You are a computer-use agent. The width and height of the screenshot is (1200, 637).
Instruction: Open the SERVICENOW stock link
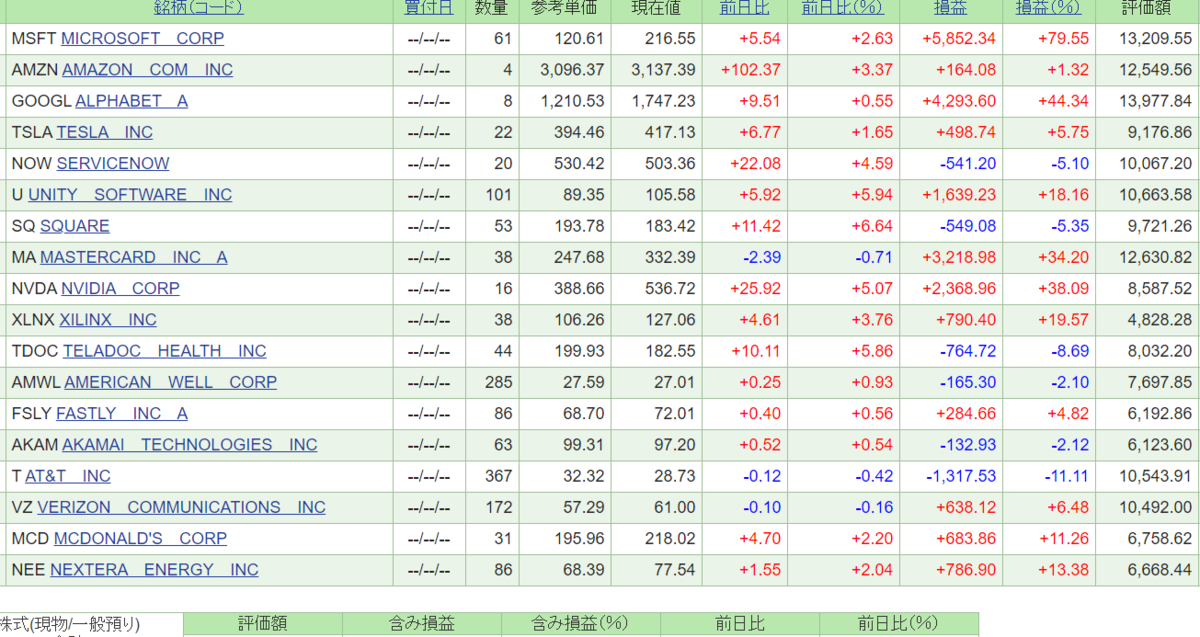point(113,163)
